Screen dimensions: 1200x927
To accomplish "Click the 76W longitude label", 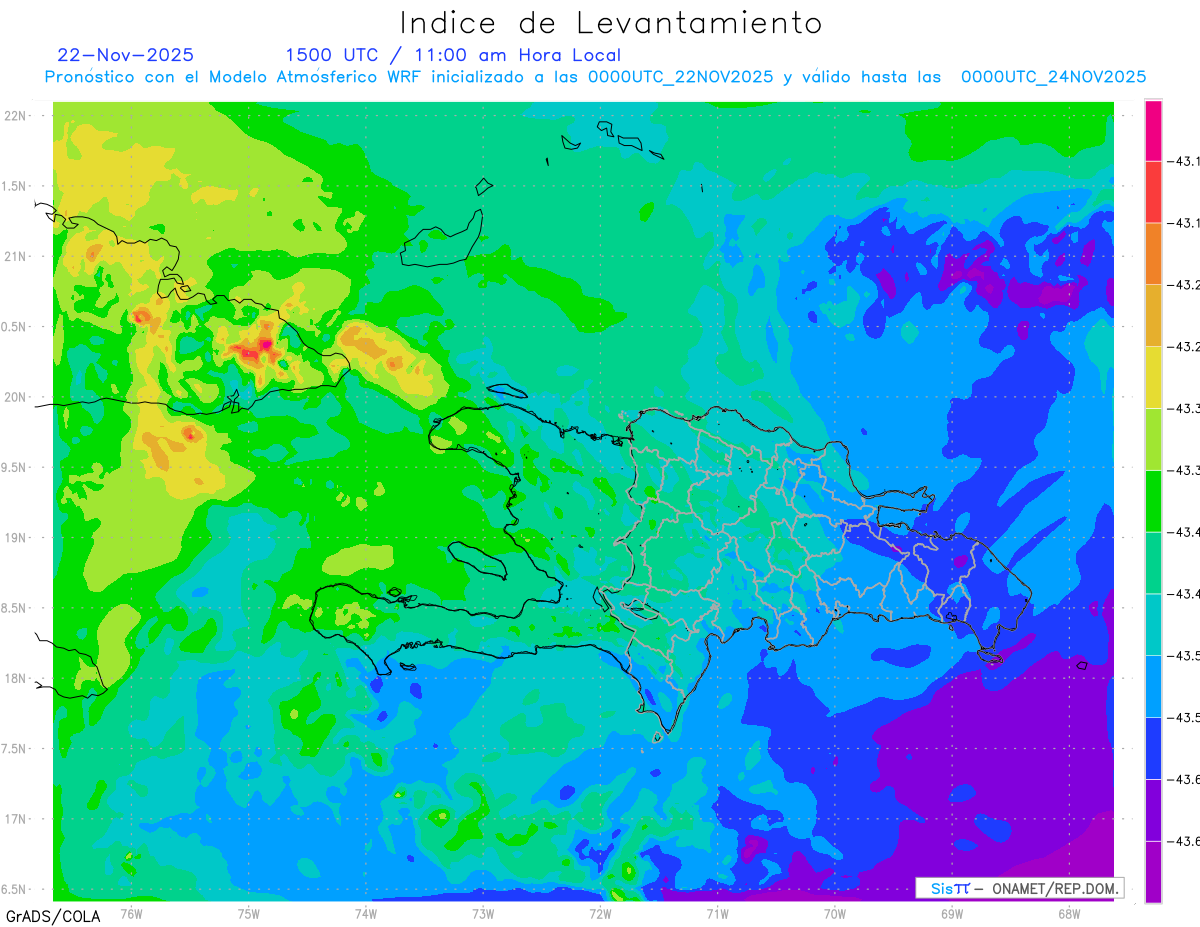I will (x=131, y=913).
